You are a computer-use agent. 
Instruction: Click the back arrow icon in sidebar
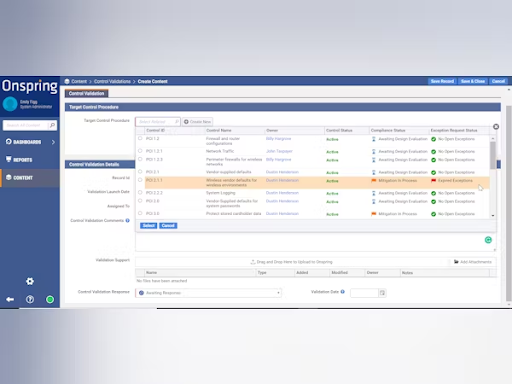(10, 299)
